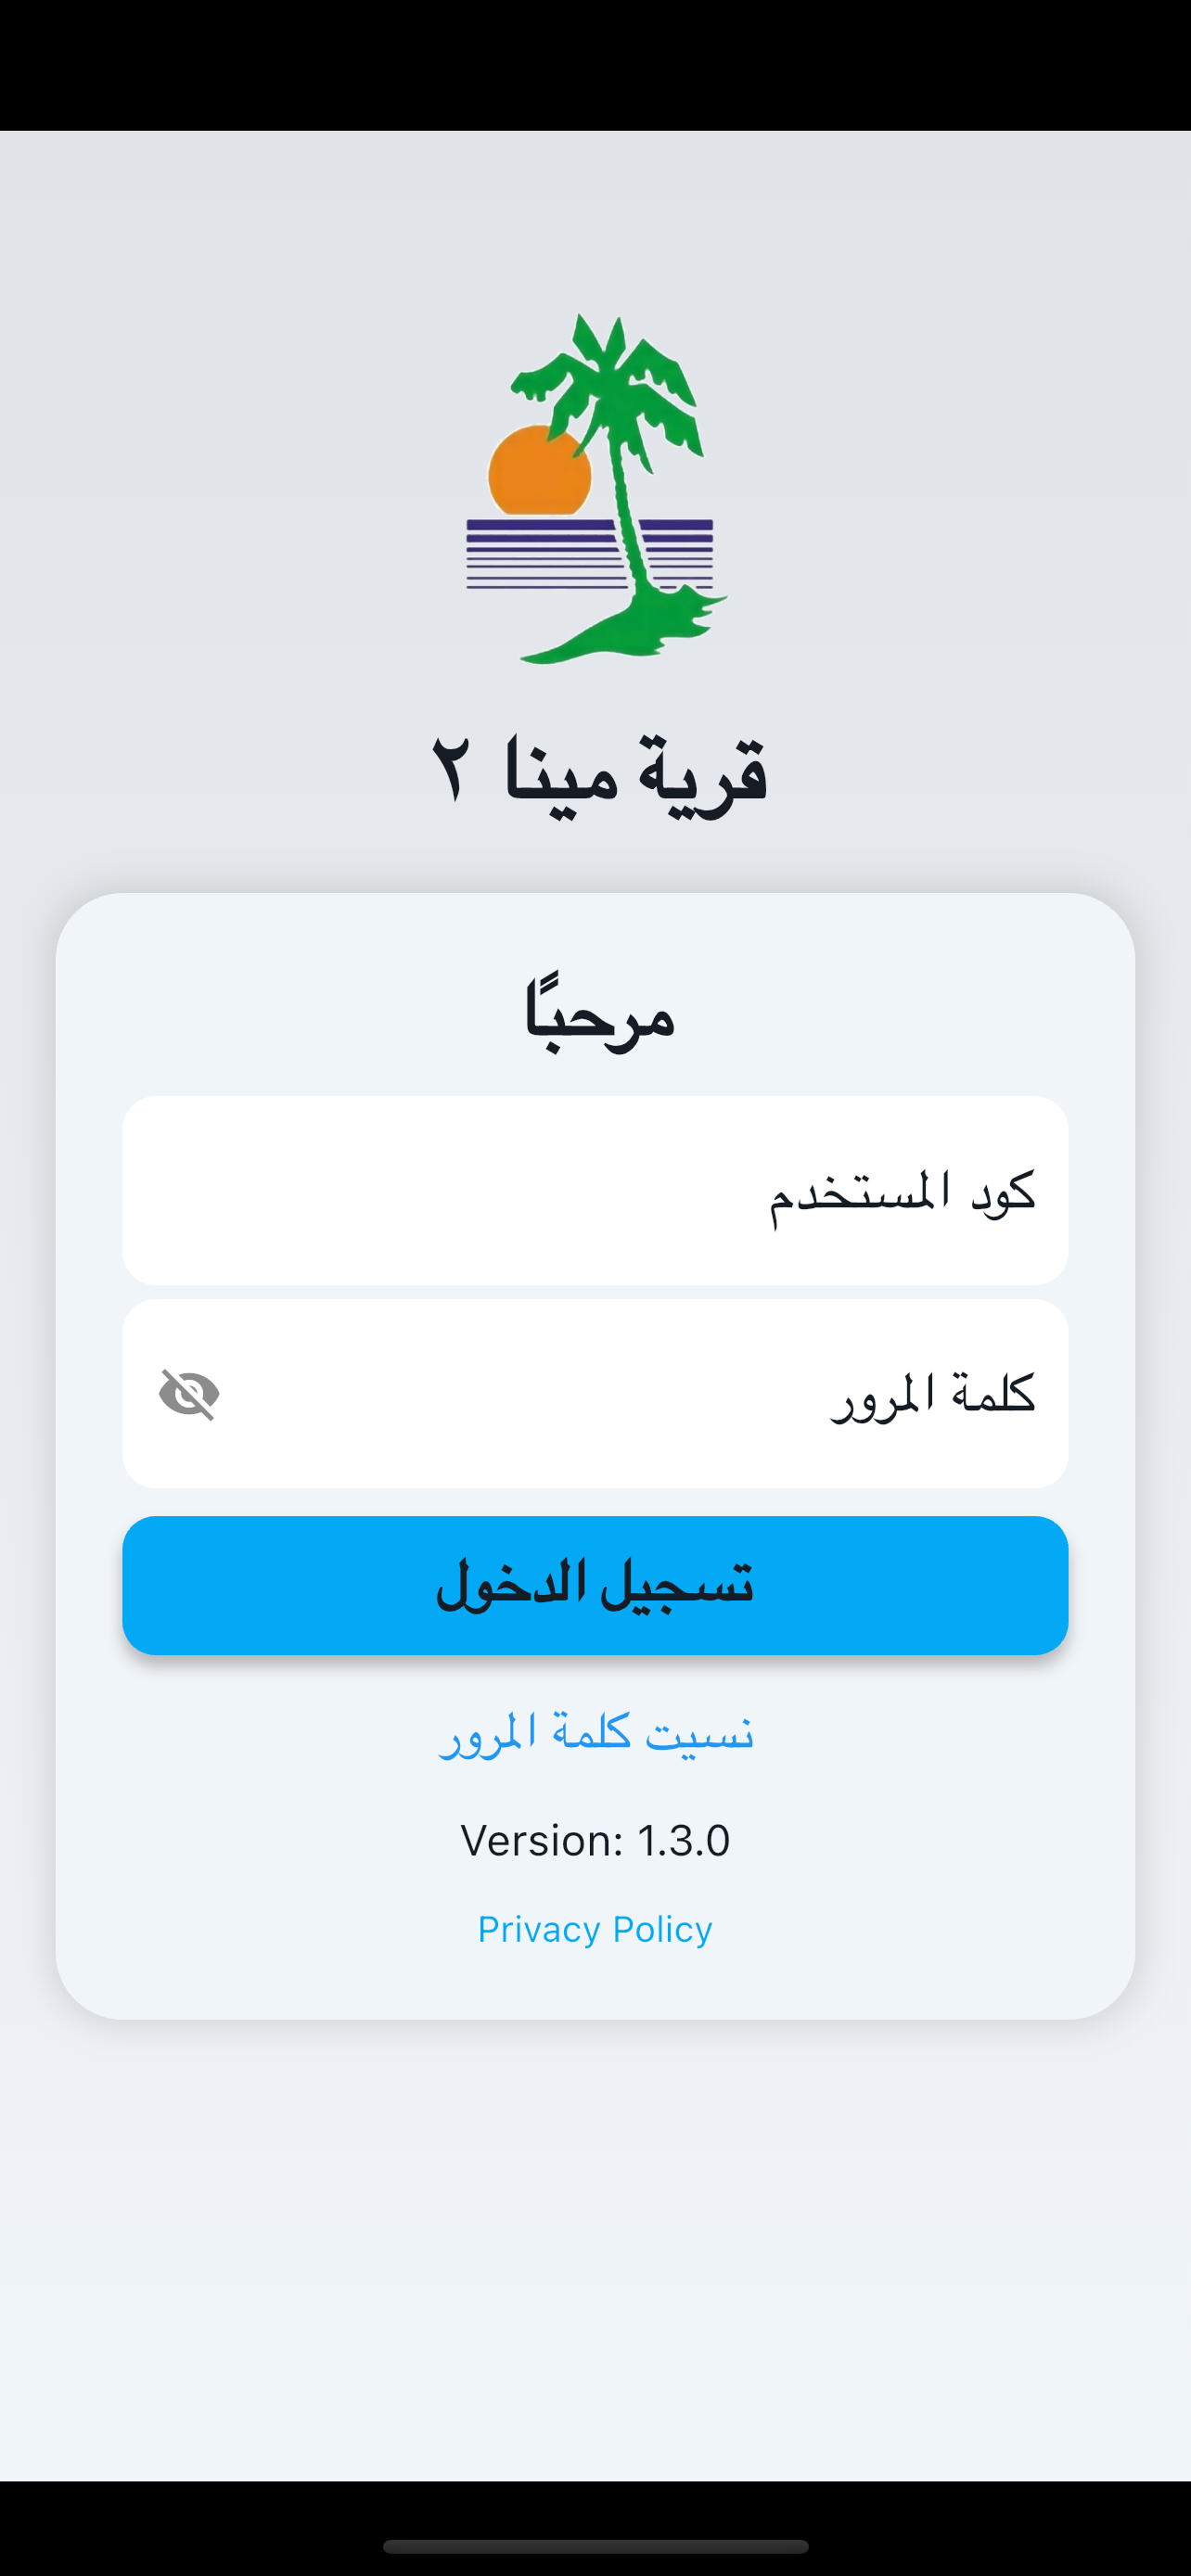Focus the كلمة المرور password field
Image resolution: width=1191 pixels, height=2576 pixels.
[595, 1394]
